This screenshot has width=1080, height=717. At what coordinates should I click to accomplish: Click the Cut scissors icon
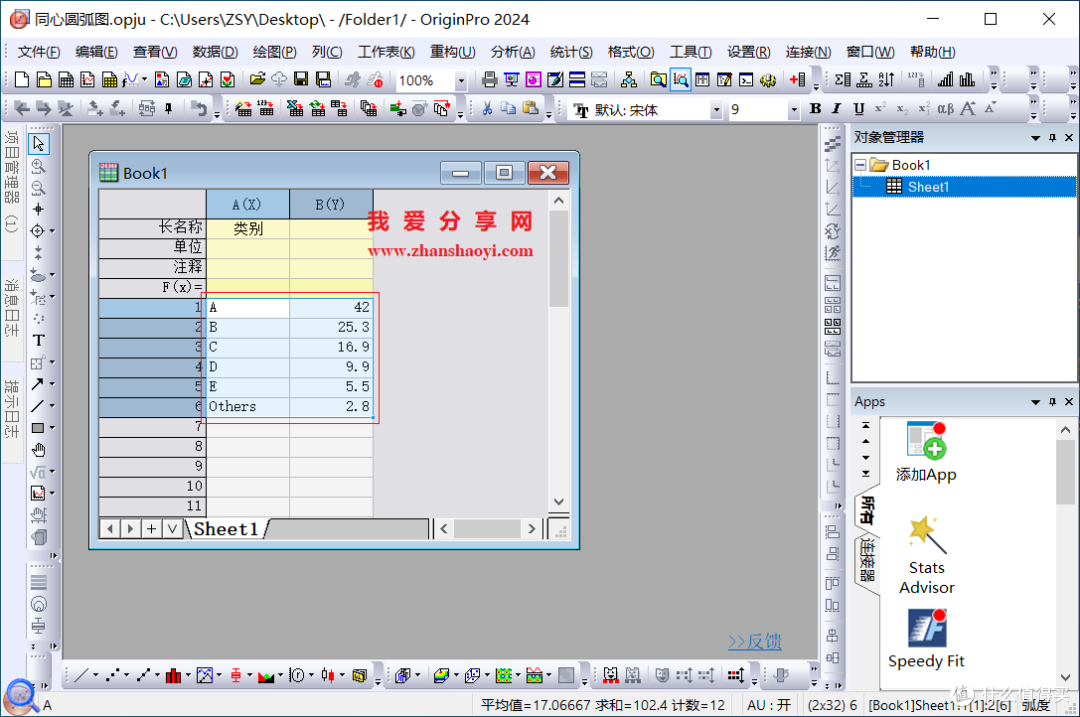487,109
